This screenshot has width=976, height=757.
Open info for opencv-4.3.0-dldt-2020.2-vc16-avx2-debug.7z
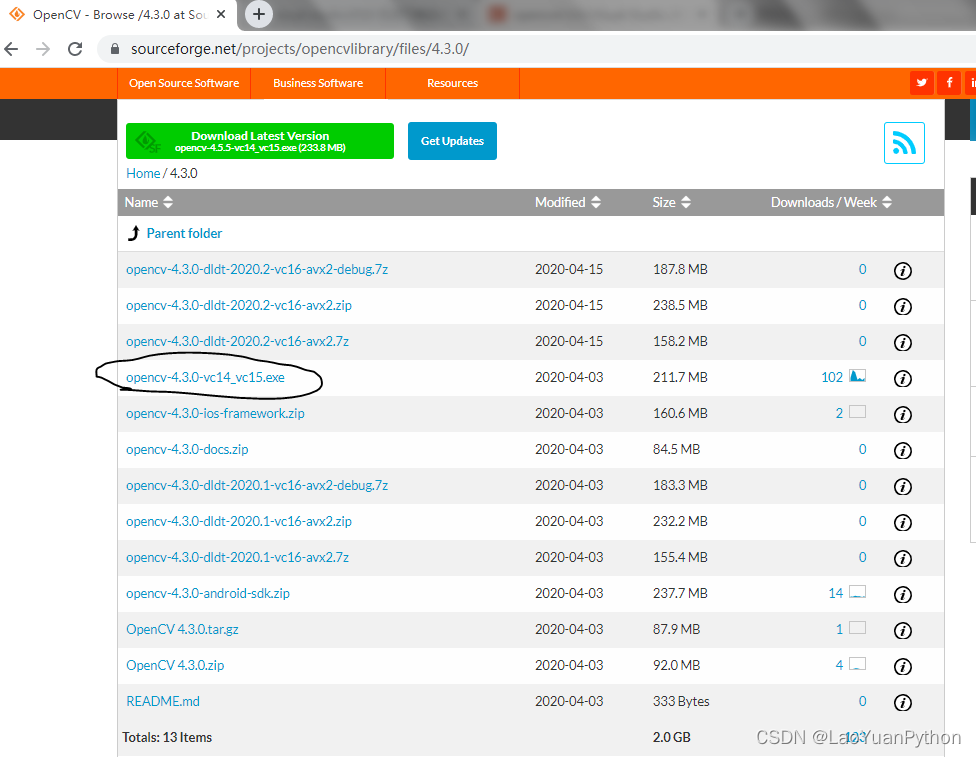point(903,271)
